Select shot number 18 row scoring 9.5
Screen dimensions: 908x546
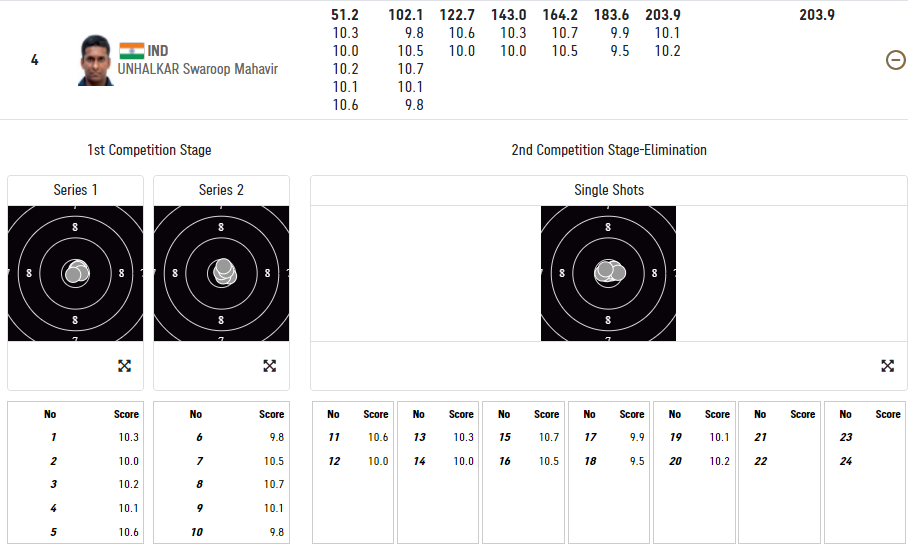tap(609, 461)
